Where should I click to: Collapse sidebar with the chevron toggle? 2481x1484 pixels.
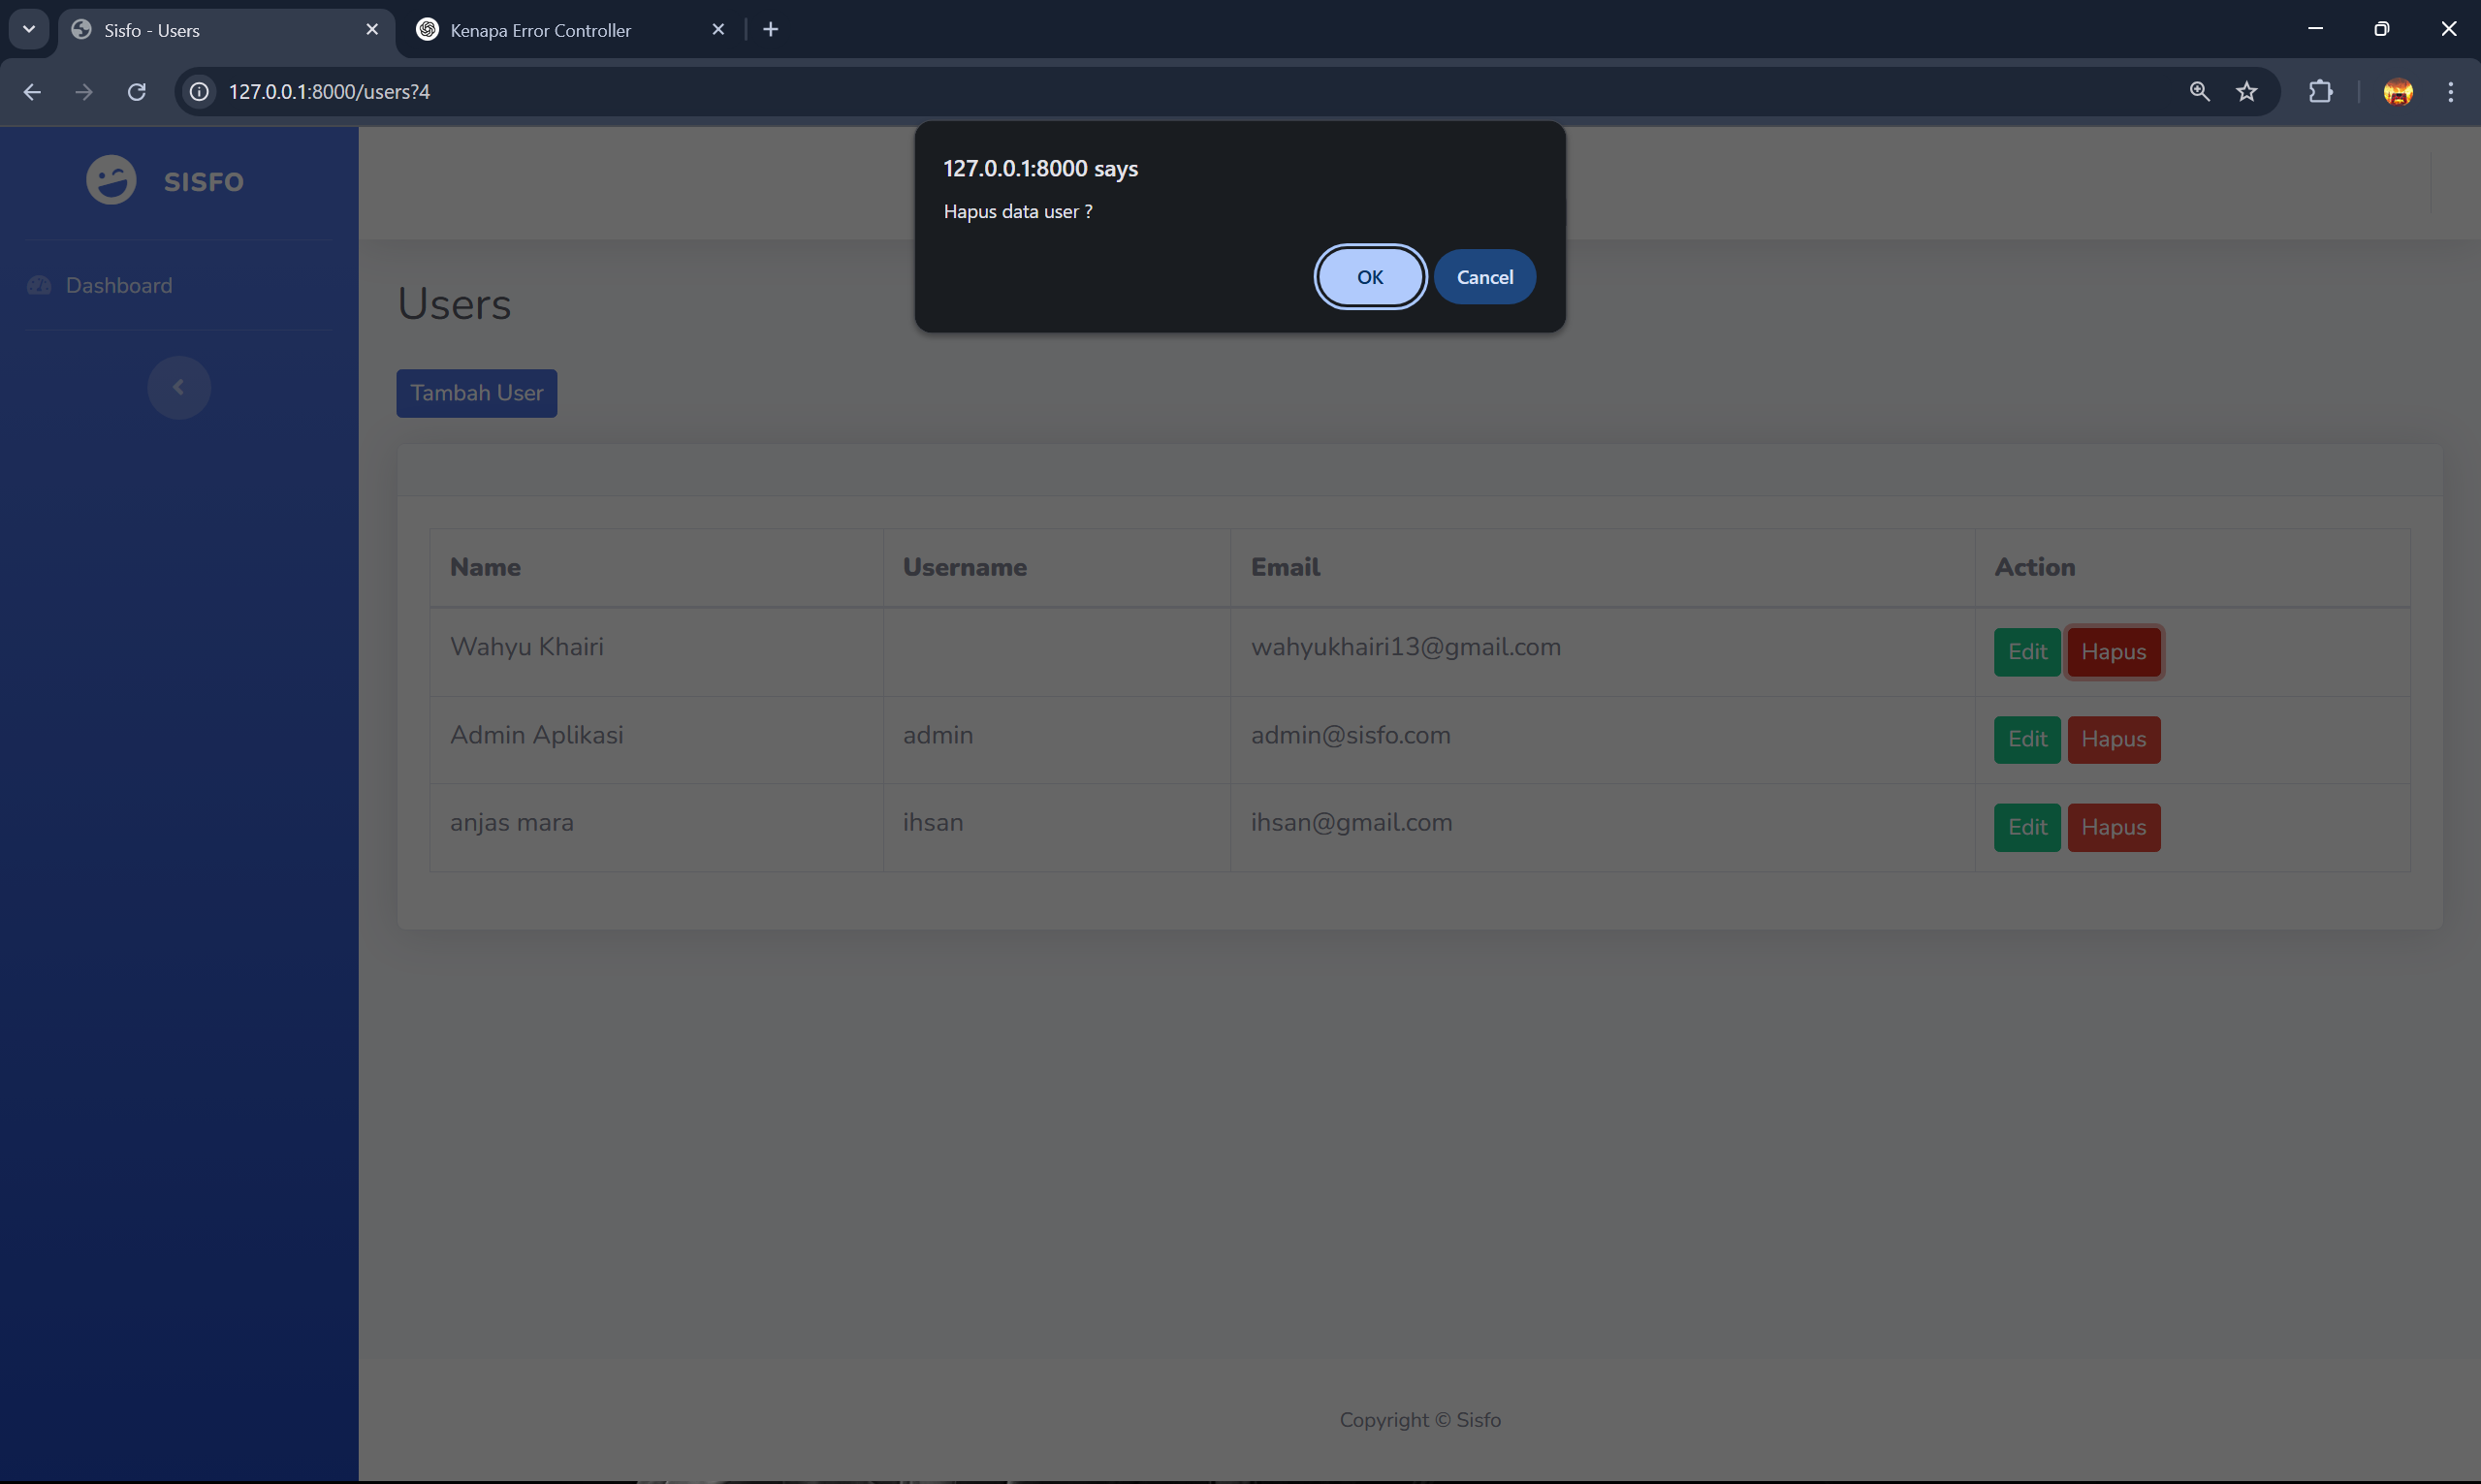coord(178,387)
